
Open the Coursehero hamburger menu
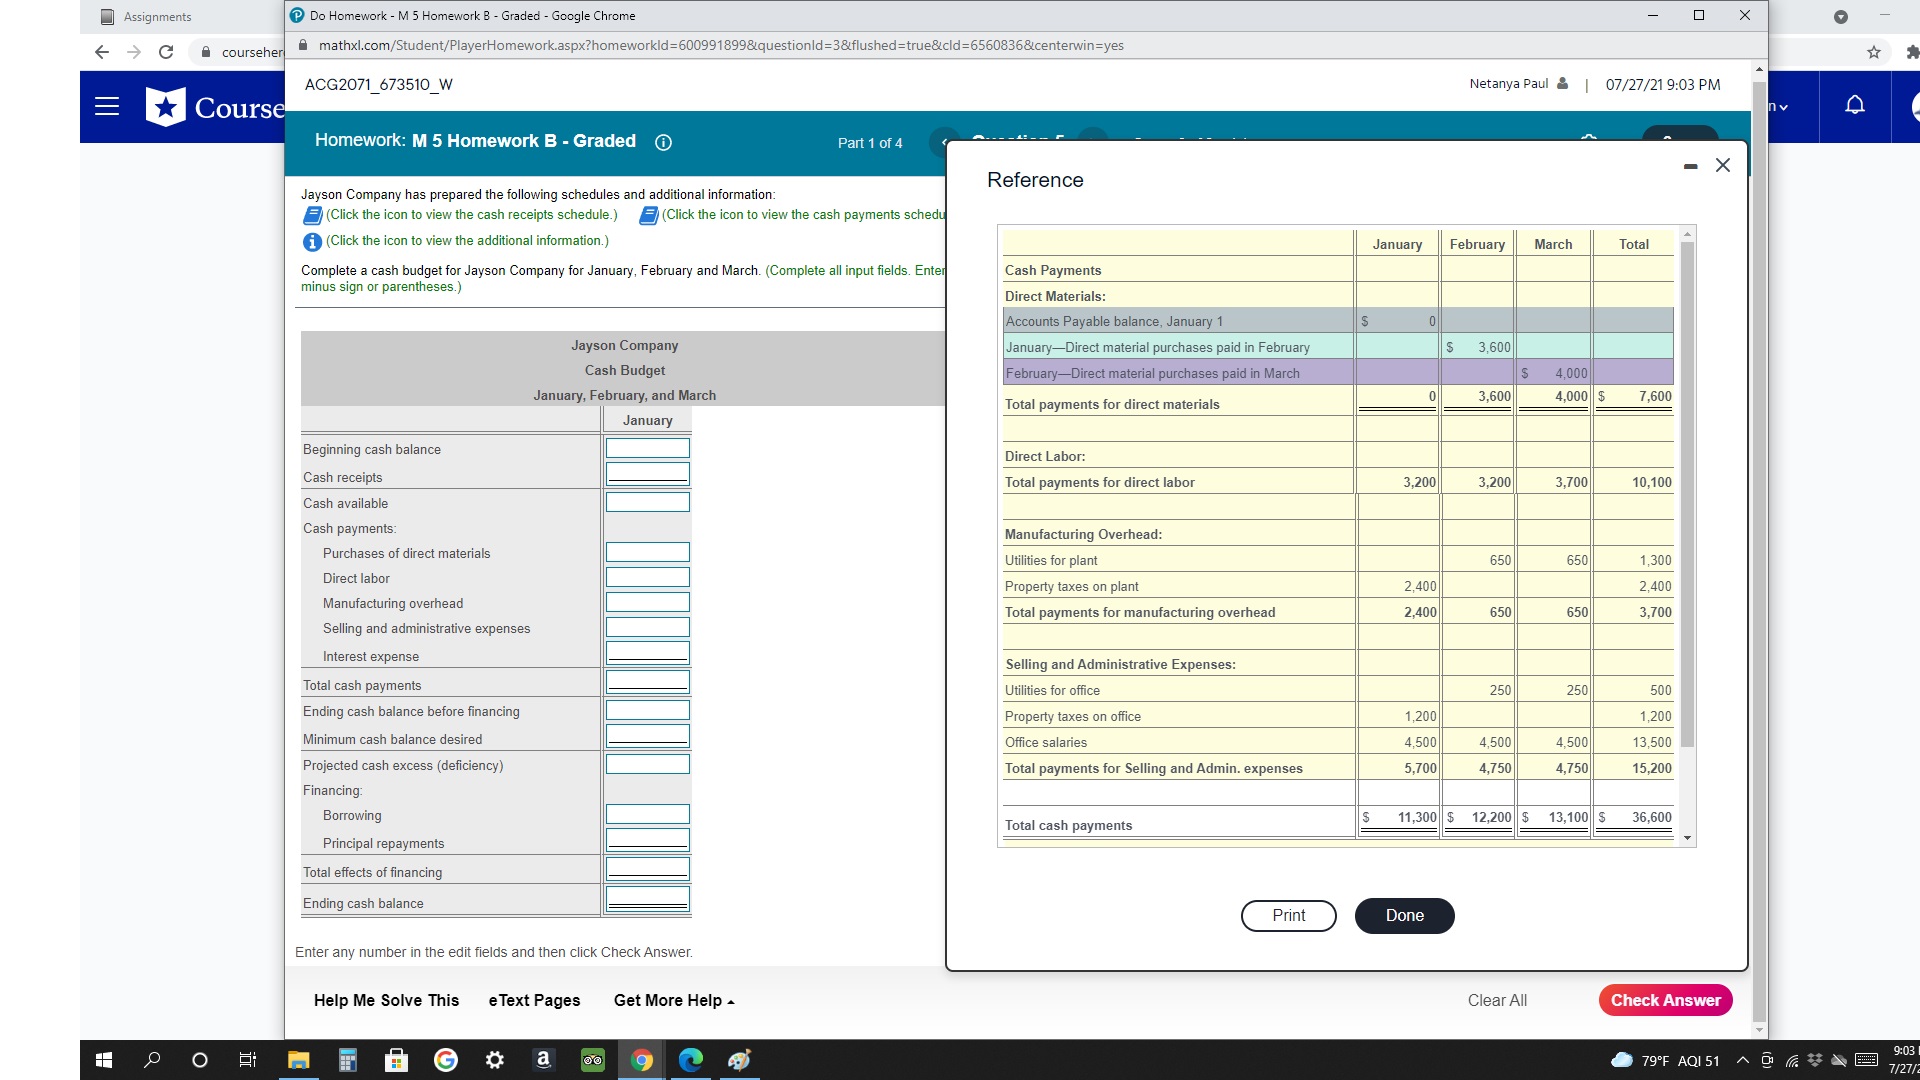[x=107, y=107]
